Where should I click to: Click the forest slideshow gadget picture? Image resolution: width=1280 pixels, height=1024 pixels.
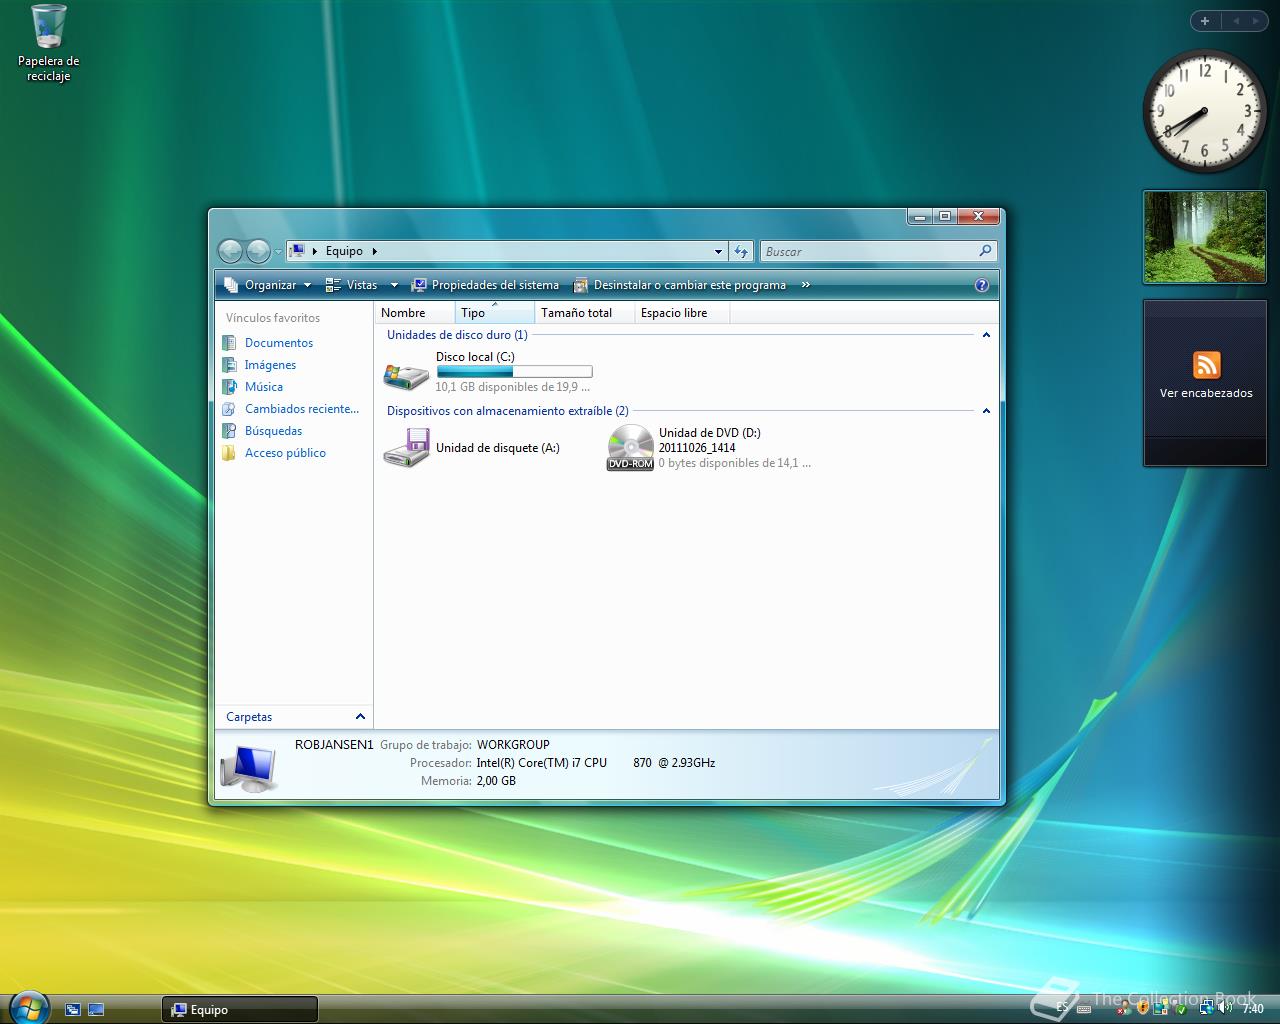pos(1204,237)
